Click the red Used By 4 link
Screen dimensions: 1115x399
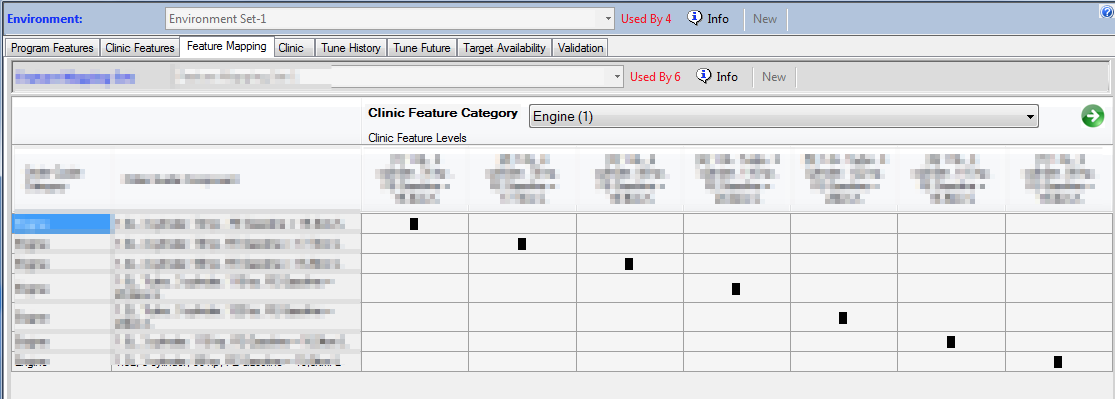[646, 18]
